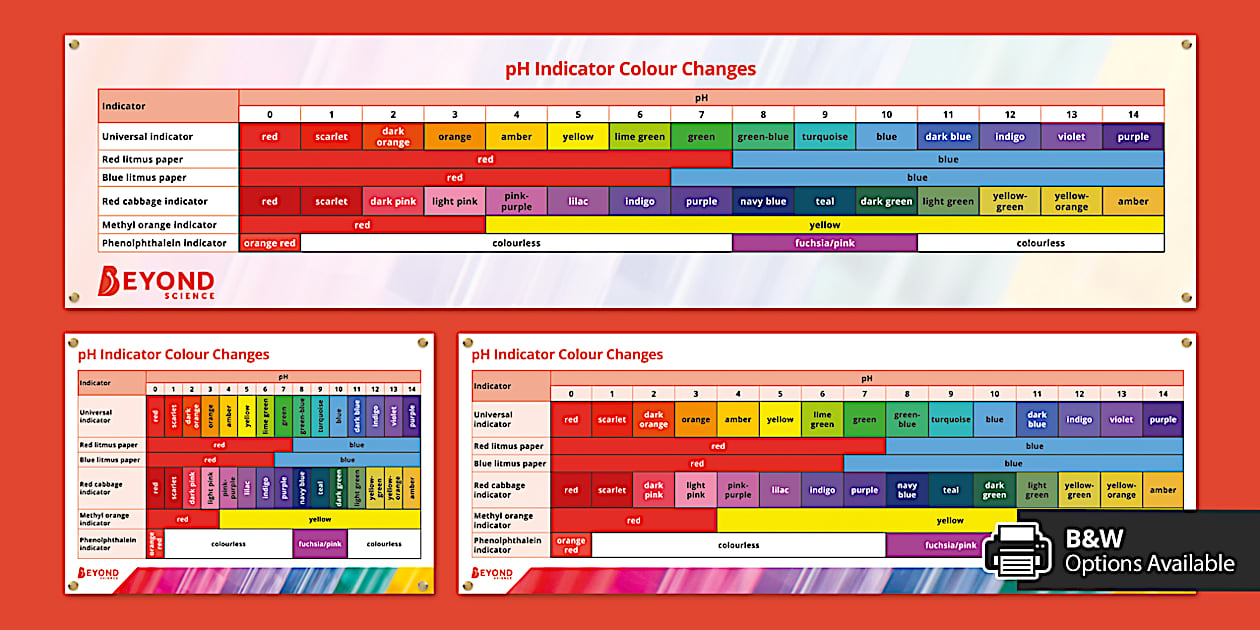Screen dimensions: 1260x630
Task: Click the 'navy blue' red cabbage indicator cell
Action: click(763, 200)
